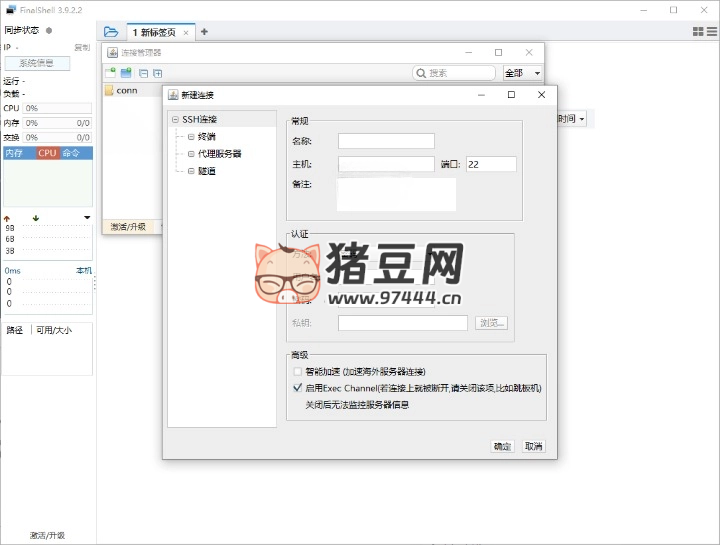The width and height of the screenshot is (720, 545).
Task: Add a new tab with the plus icon
Action: point(204,32)
